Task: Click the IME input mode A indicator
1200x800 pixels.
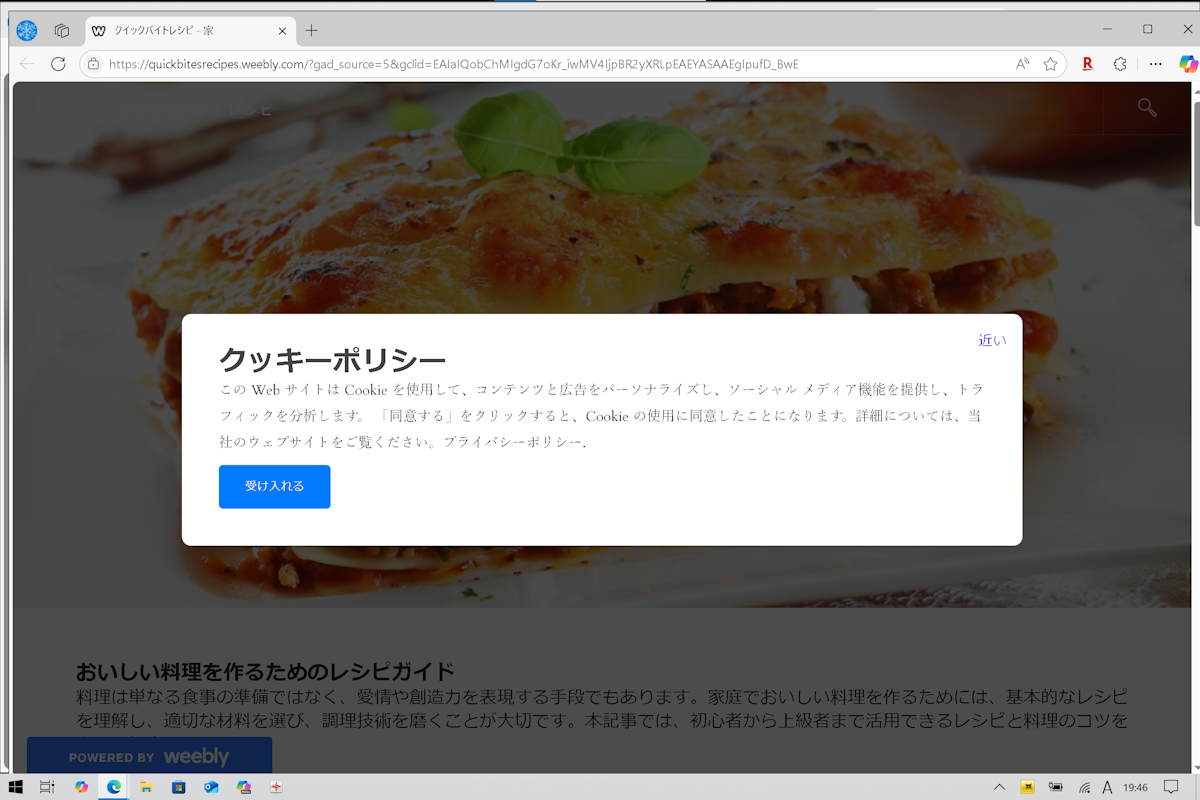Action: point(1107,787)
